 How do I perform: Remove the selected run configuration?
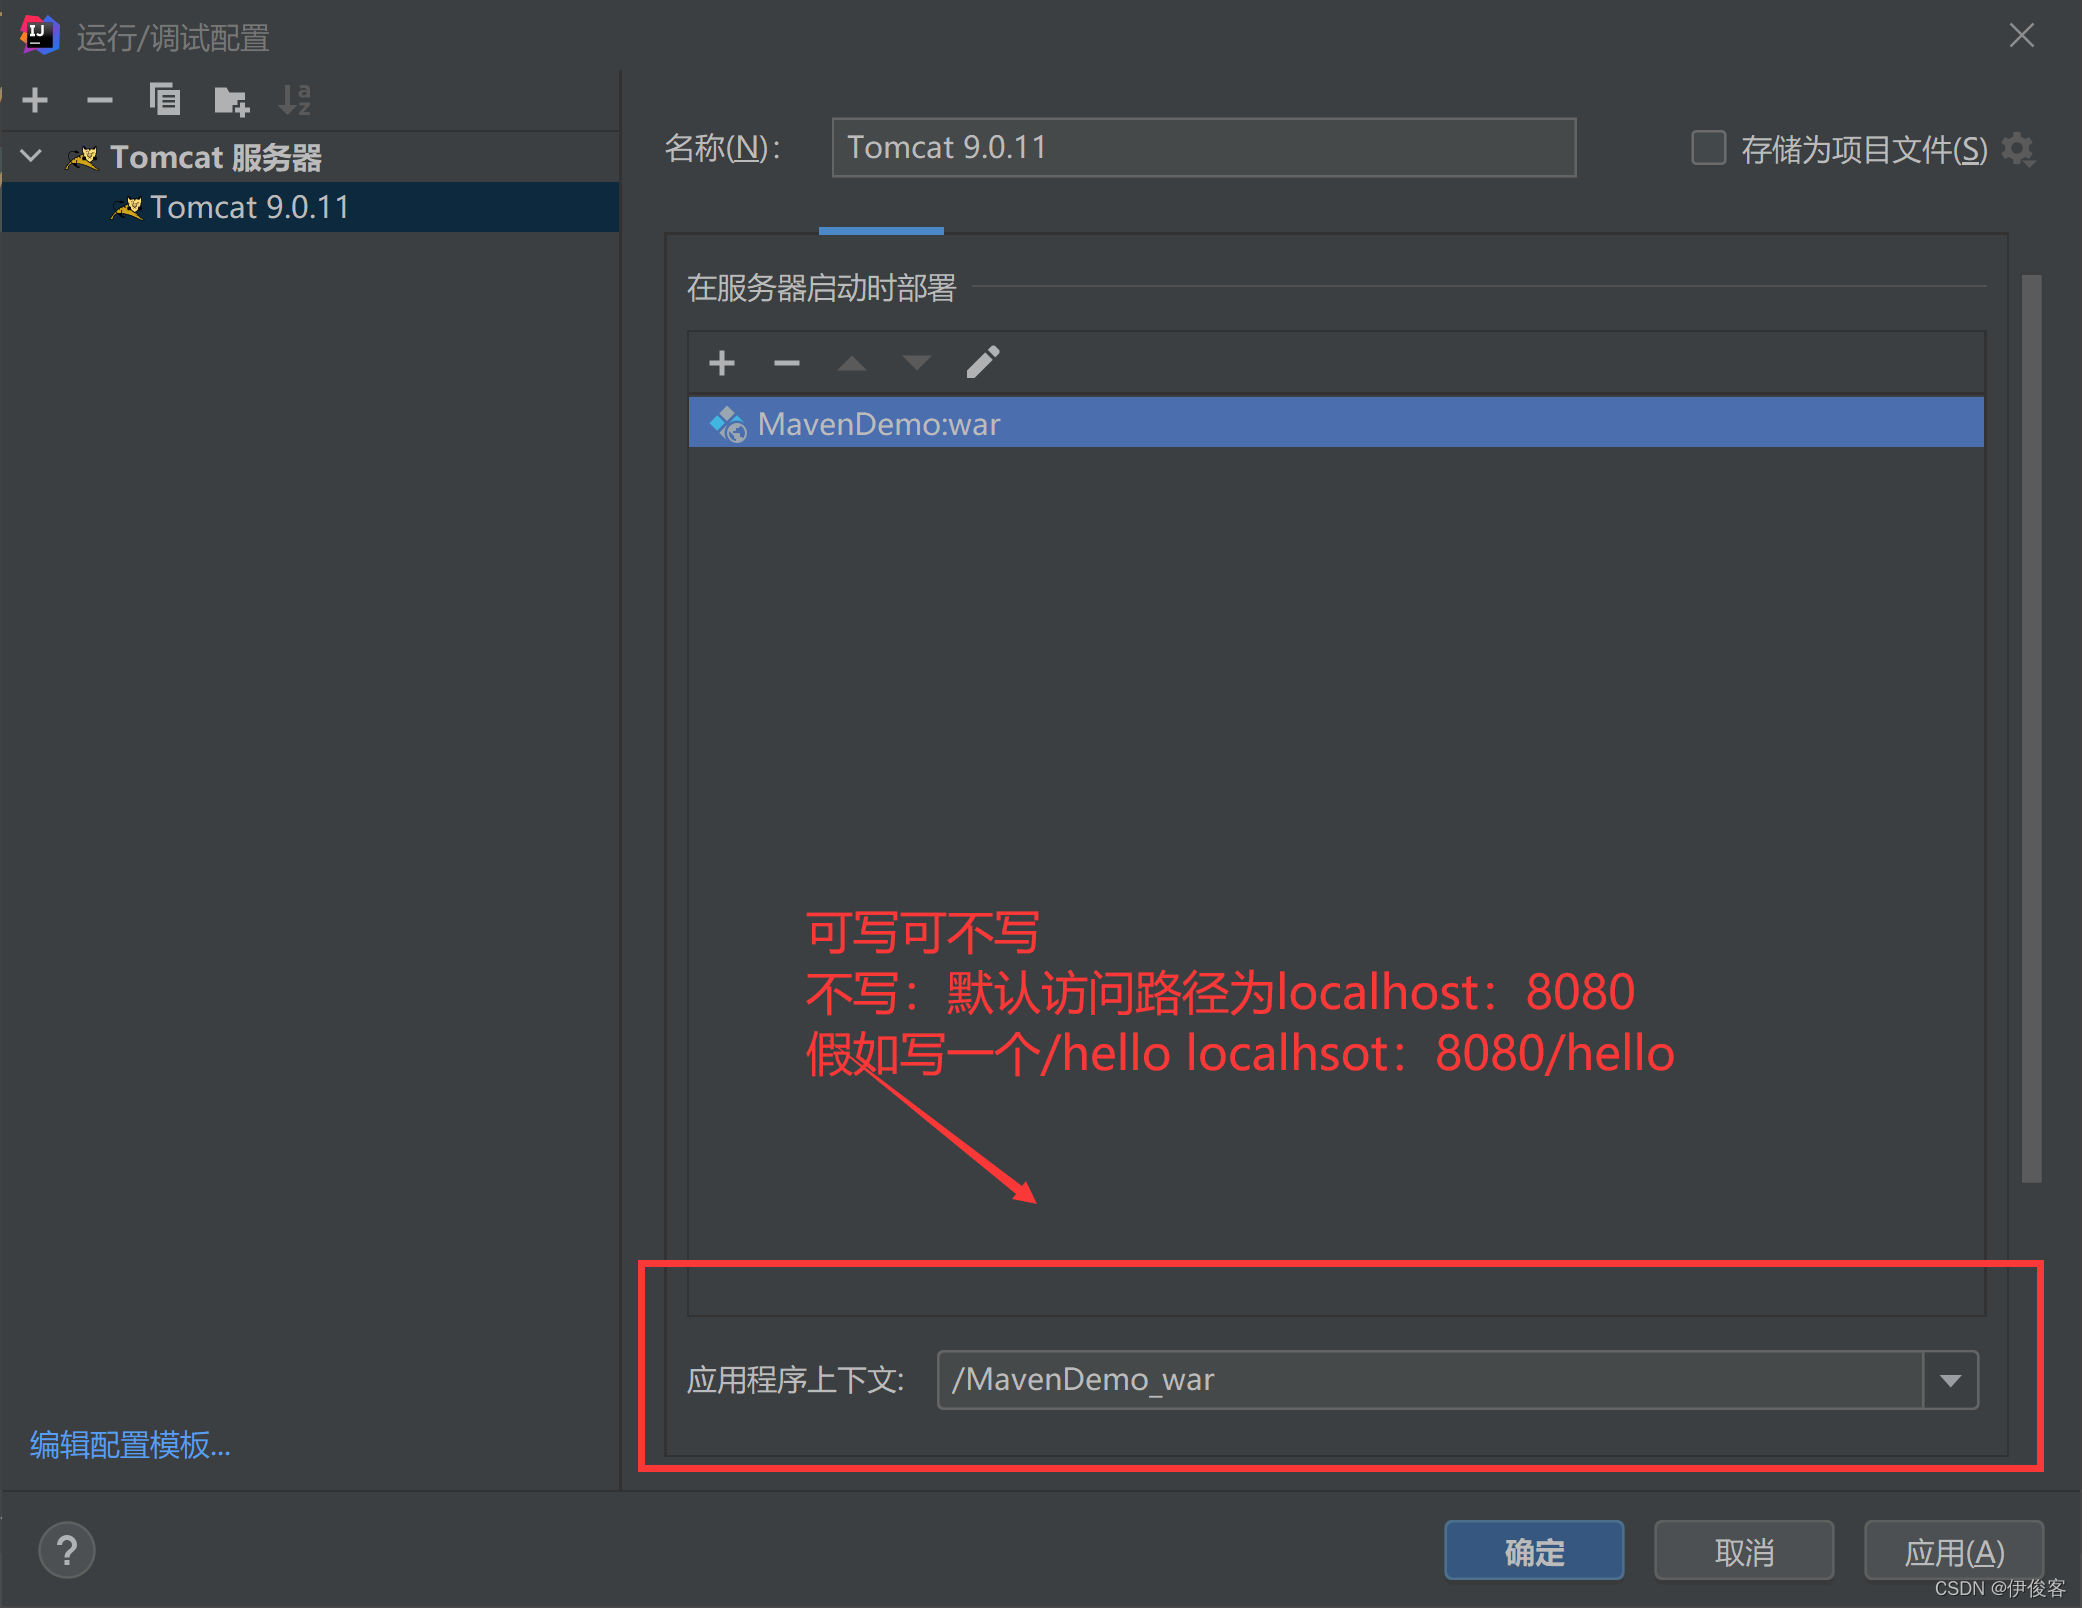coord(100,100)
